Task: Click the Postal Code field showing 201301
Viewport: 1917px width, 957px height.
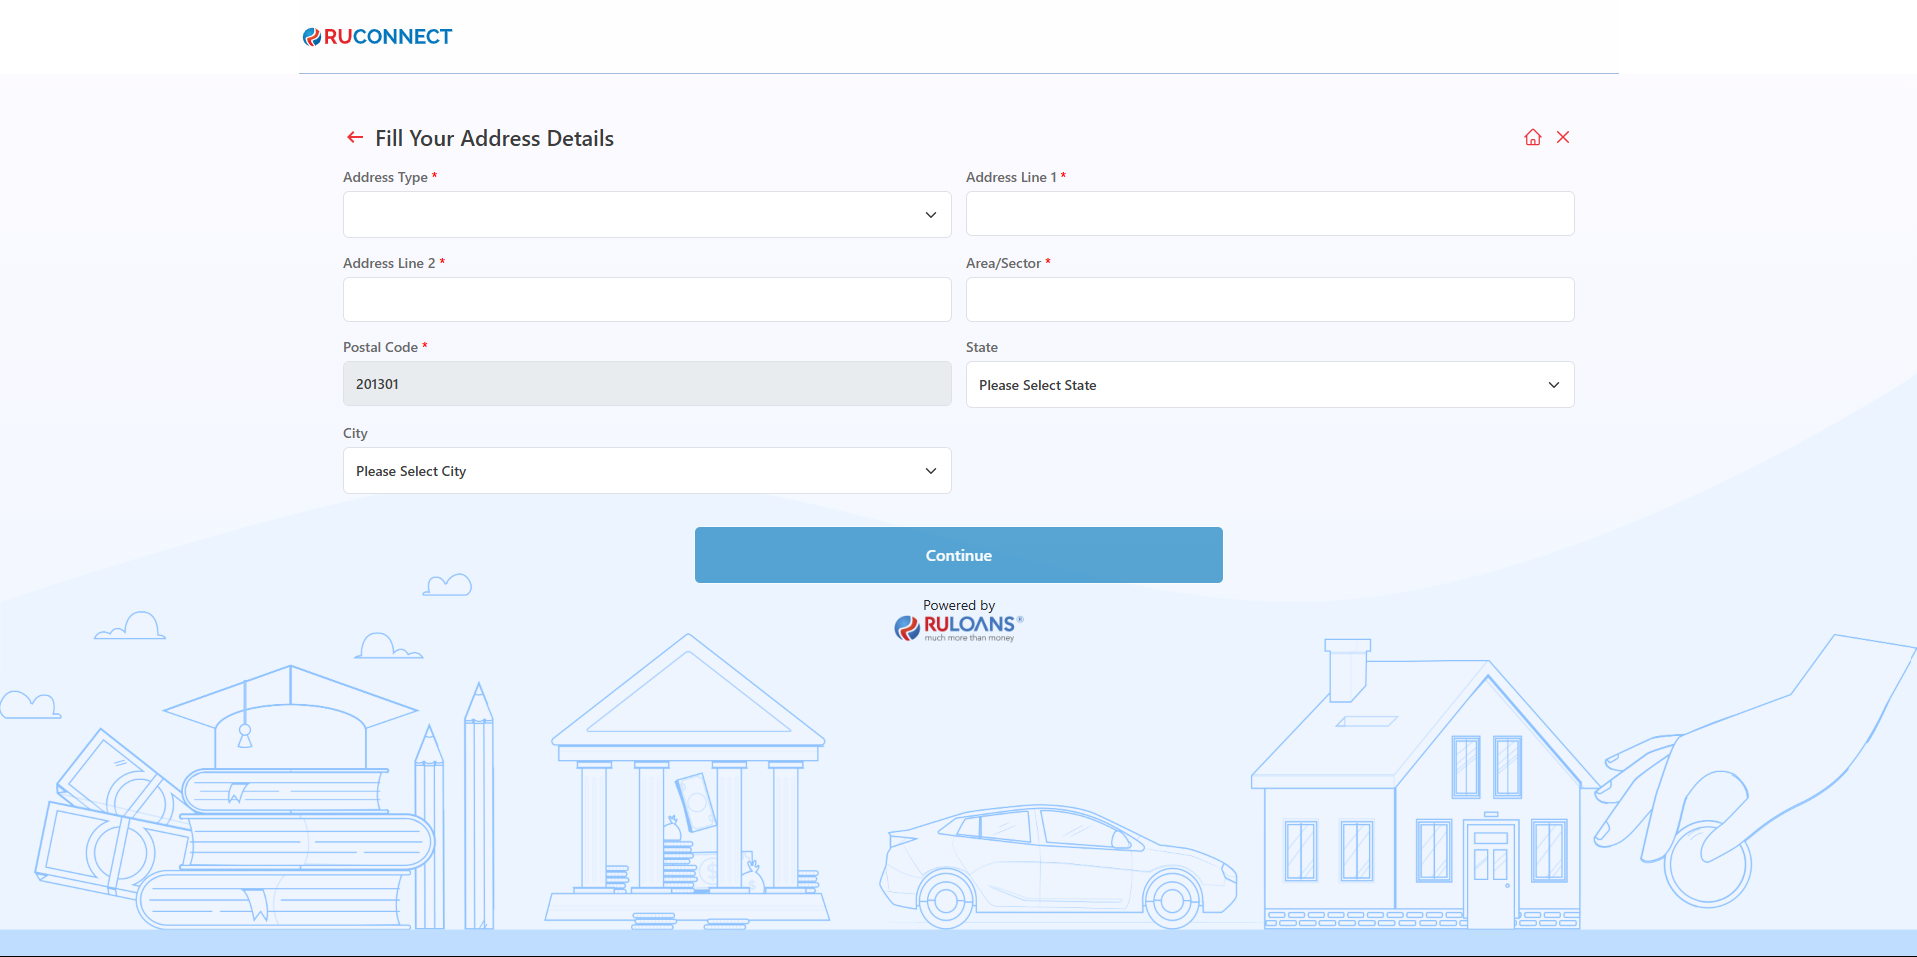Action: point(646,384)
